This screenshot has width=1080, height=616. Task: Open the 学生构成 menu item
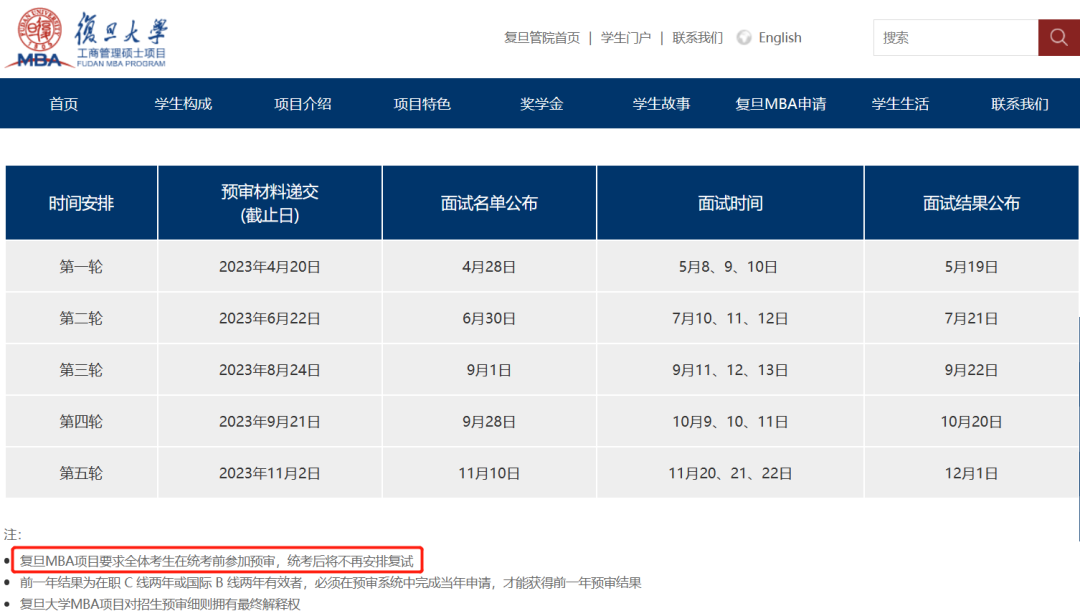tap(183, 104)
